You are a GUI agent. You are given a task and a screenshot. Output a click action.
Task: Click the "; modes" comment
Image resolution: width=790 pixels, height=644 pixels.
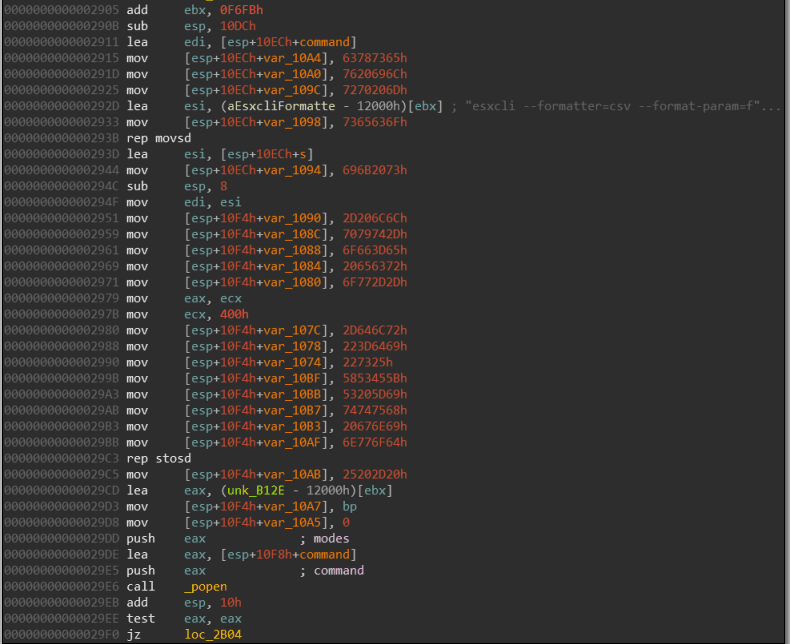[324, 539]
